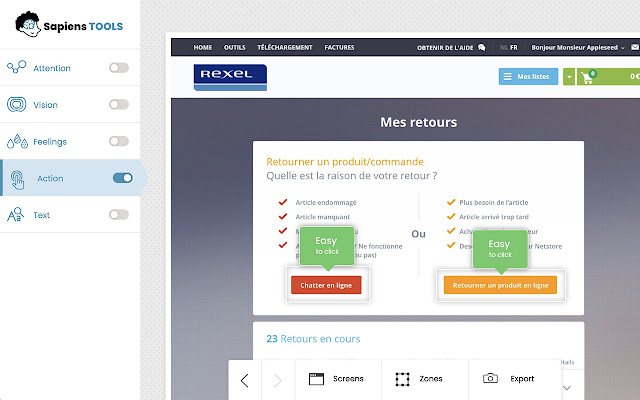Open the Mes listes button
The image size is (640, 400).
[x=528, y=77]
